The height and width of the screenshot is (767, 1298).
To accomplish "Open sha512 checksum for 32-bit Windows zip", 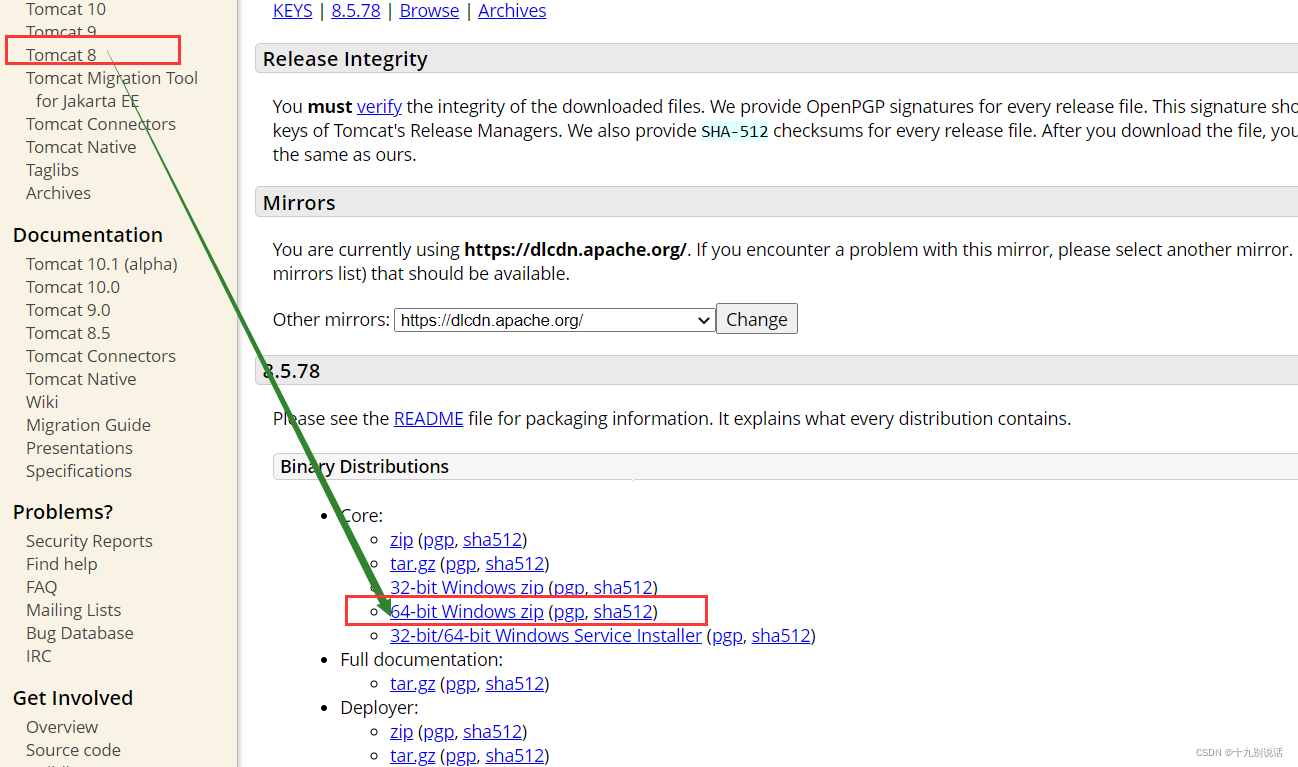I will [x=622, y=588].
